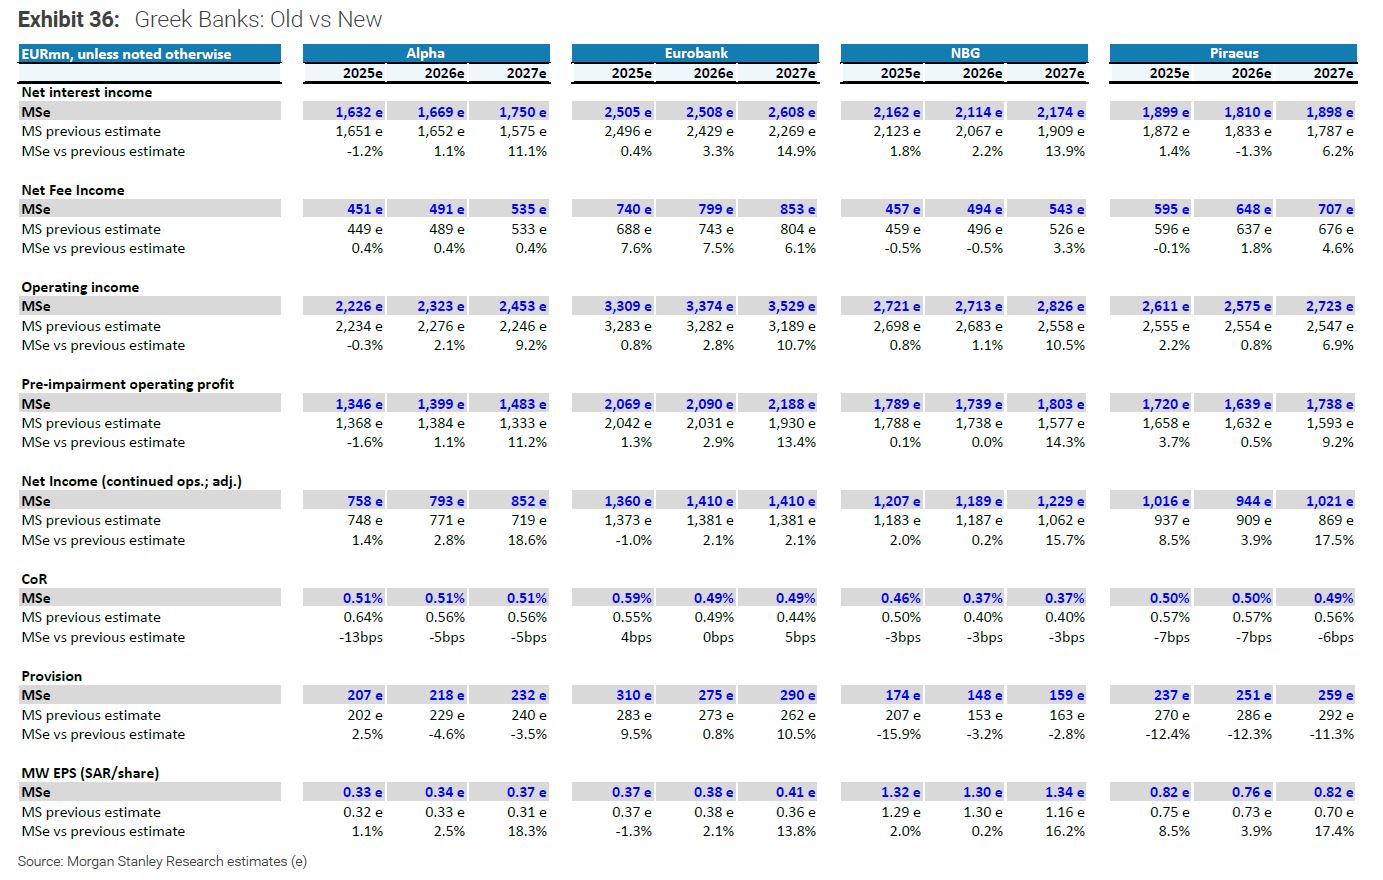
Task: Click the 'CoR' section label
Action: pyautogui.click(x=34, y=579)
